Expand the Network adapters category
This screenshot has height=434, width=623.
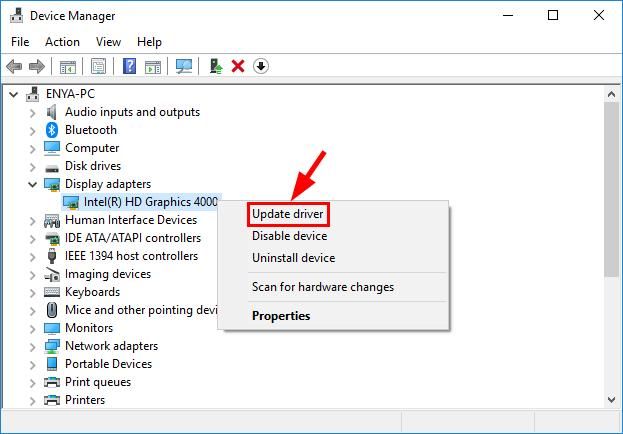coord(32,346)
